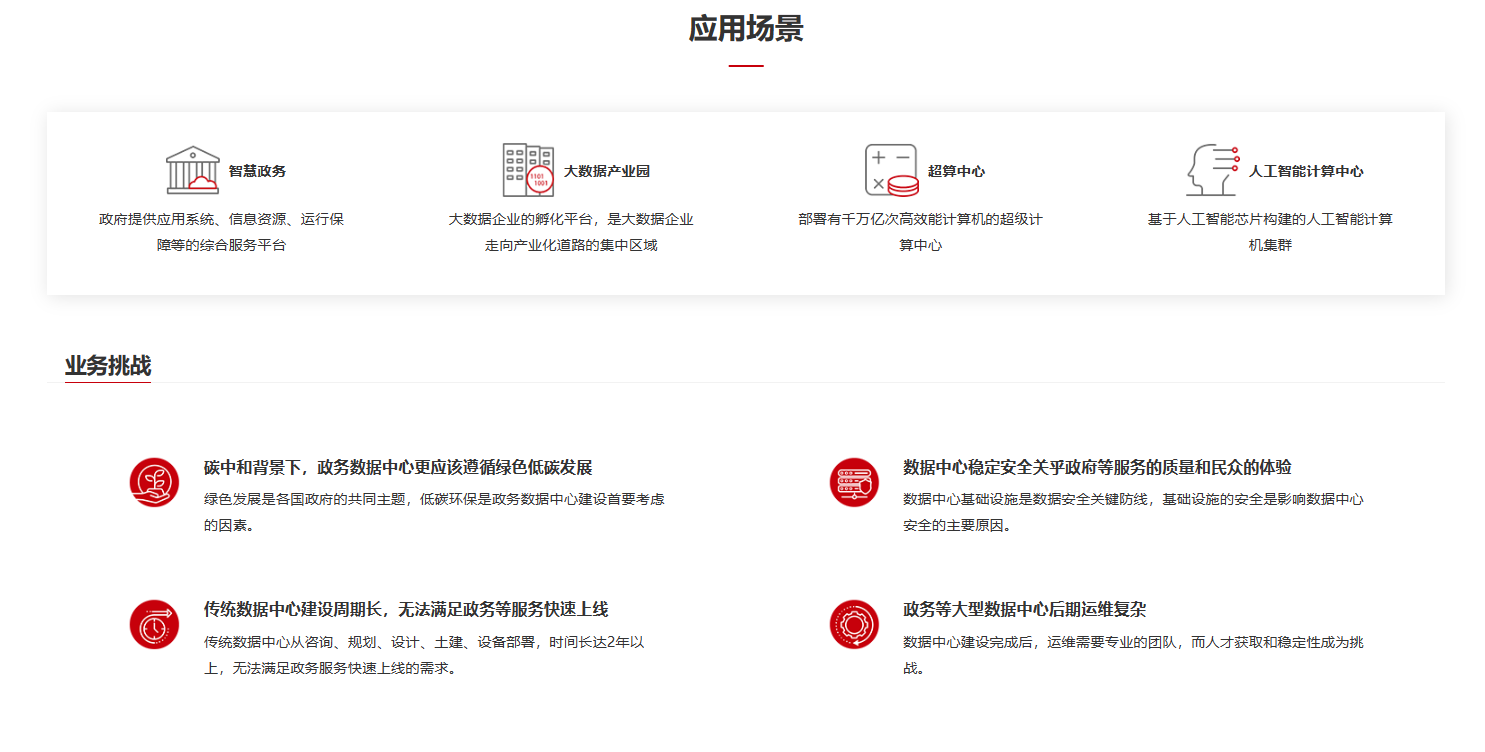Select the 大数据产业园 title
Screen dimensions: 1485x752
[606, 171]
